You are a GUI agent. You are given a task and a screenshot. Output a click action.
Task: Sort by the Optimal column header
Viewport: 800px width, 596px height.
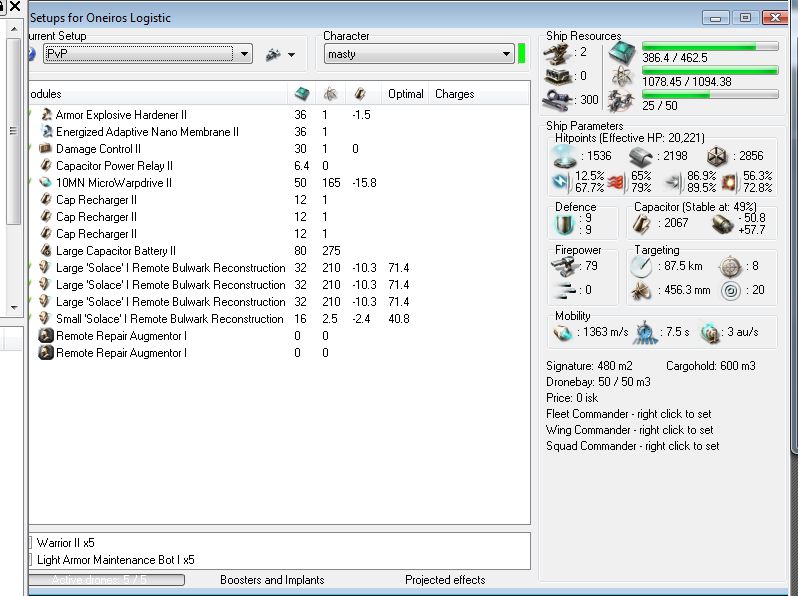coord(406,94)
